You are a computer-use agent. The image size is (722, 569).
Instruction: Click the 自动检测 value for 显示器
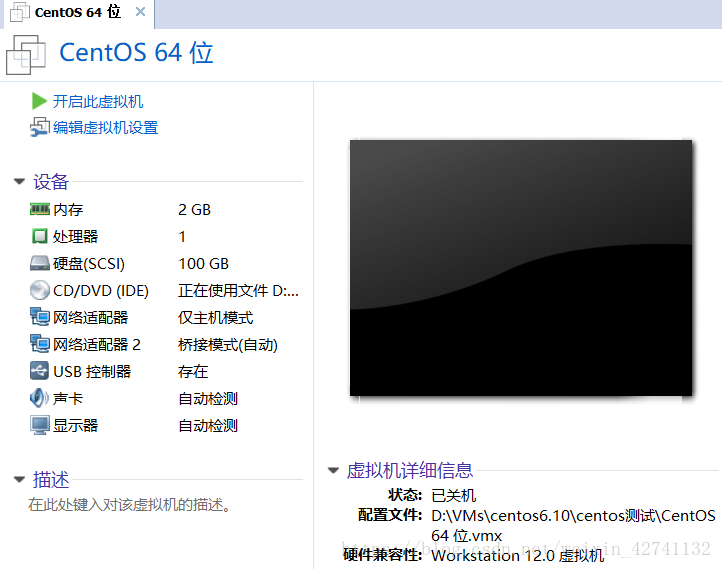coord(208,425)
